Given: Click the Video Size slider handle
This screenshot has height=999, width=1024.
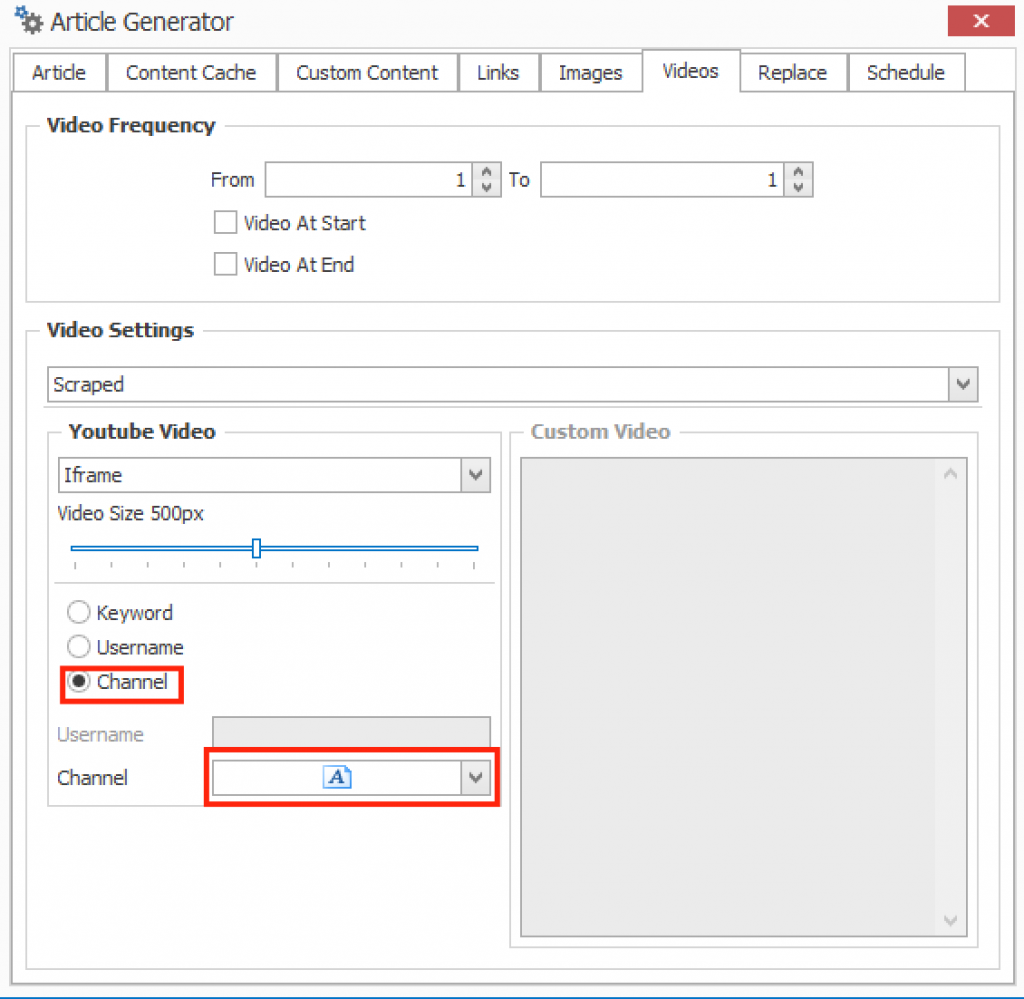Looking at the screenshot, I should pos(257,547).
